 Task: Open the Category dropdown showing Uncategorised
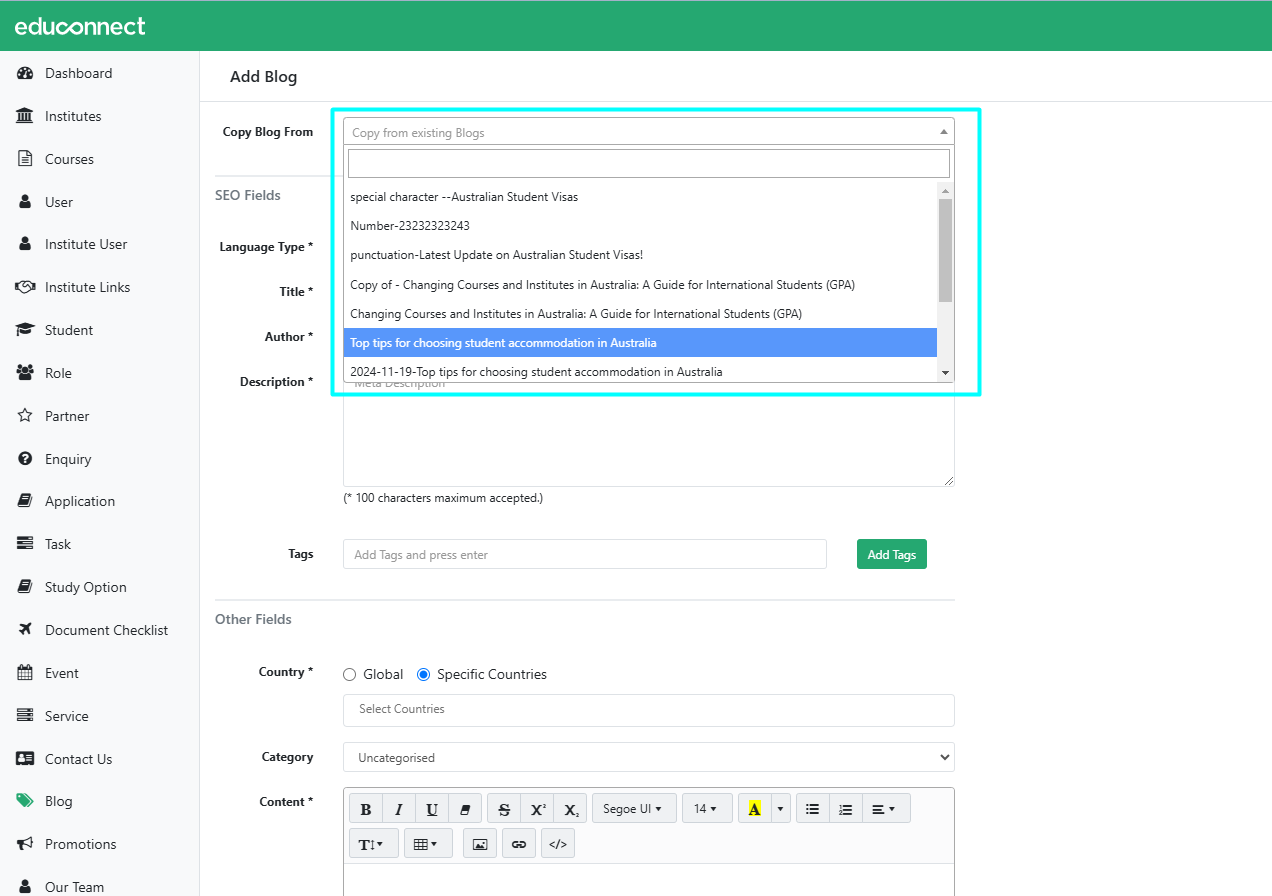coord(648,758)
